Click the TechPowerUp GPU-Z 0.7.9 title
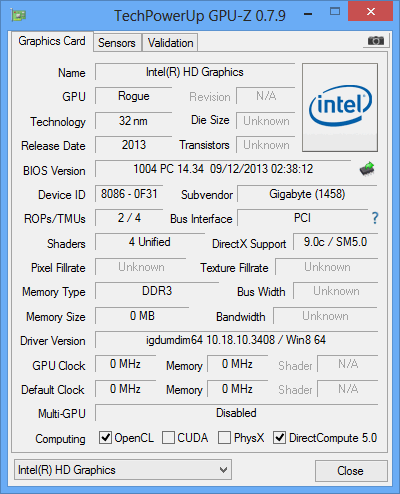The height and width of the screenshot is (494, 400). click(200, 16)
